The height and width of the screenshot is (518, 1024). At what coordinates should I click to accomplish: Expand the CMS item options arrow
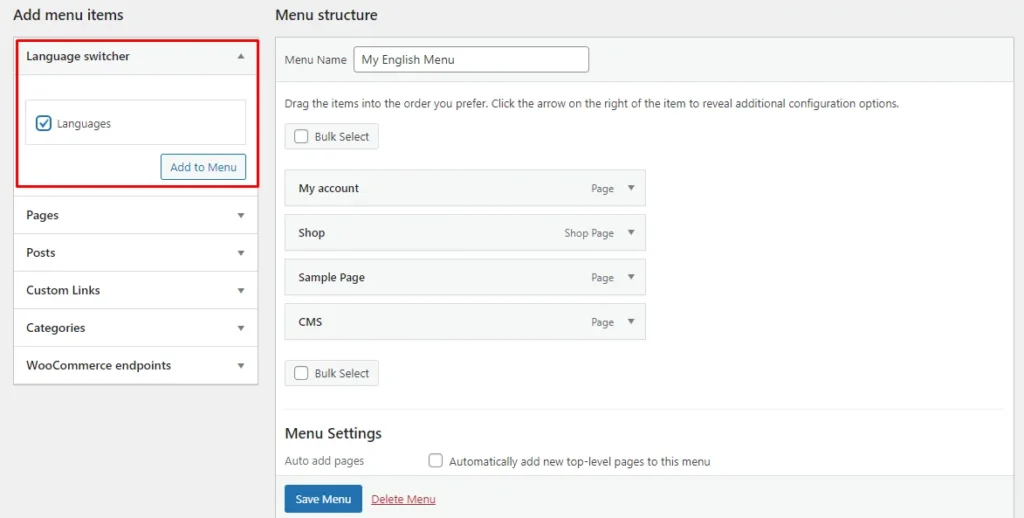[630, 322]
